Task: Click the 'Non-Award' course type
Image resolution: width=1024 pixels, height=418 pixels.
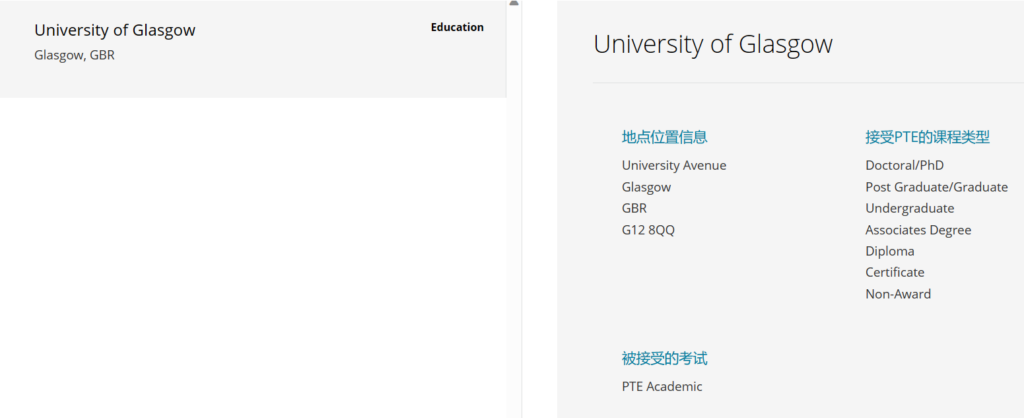Action: (x=899, y=294)
